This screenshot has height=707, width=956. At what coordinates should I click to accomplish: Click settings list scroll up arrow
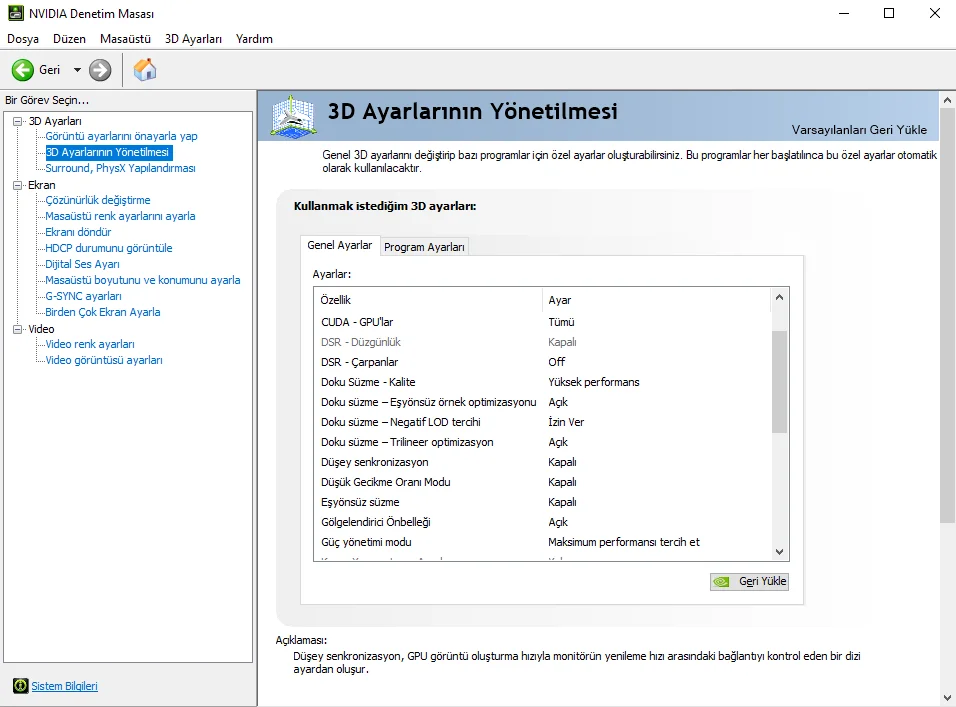(x=779, y=297)
